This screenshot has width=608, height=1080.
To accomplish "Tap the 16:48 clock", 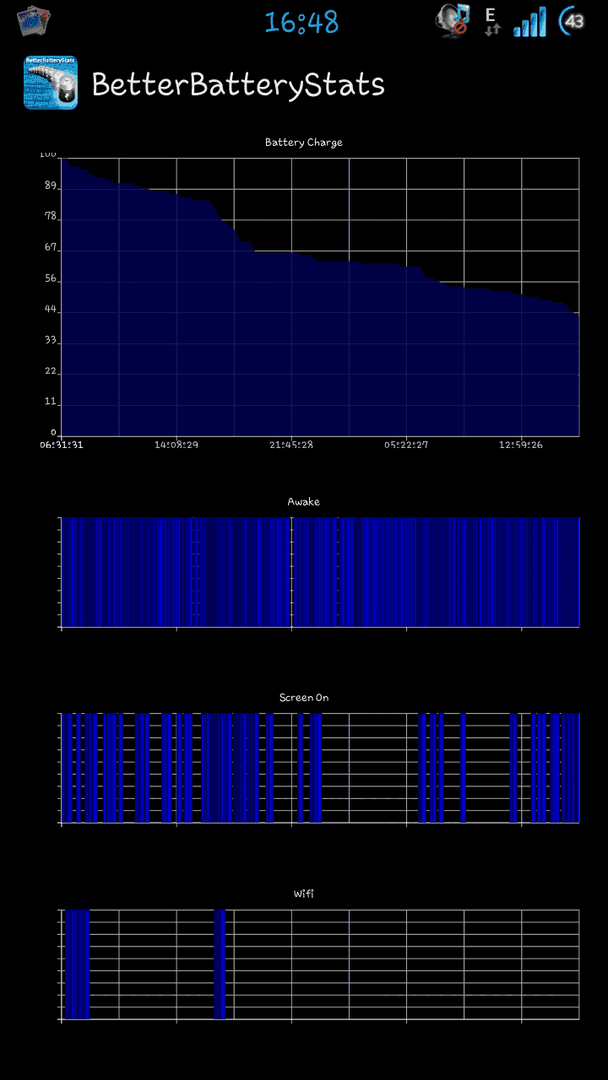I will pyautogui.click(x=302, y=22).
